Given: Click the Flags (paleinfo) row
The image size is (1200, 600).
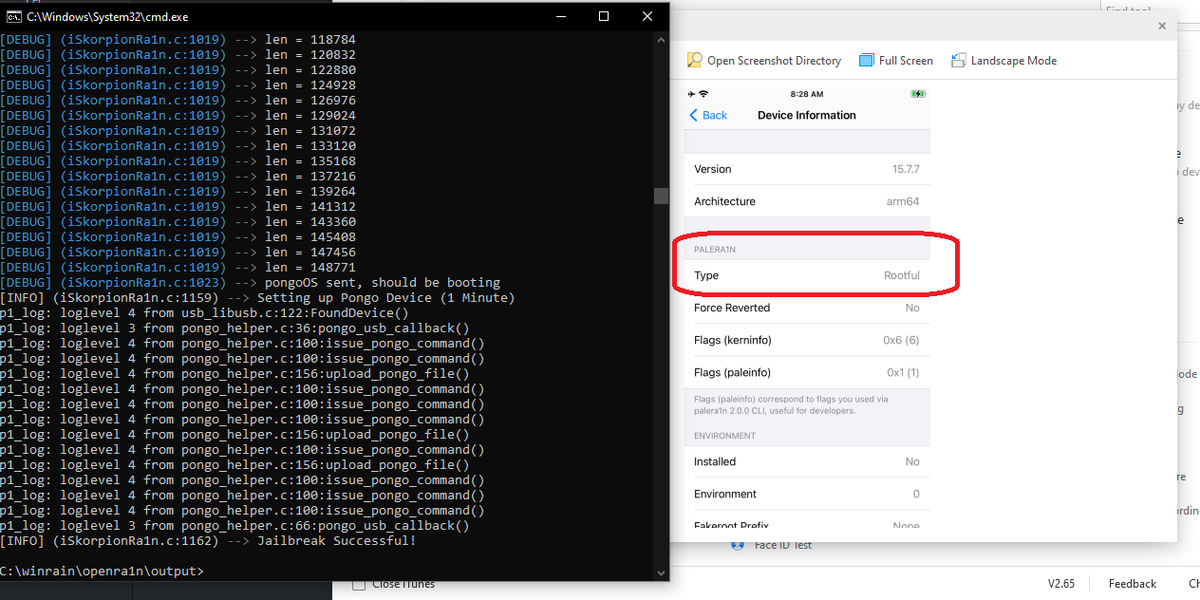Looking at the screenshot, I should (x=807, y=373).
